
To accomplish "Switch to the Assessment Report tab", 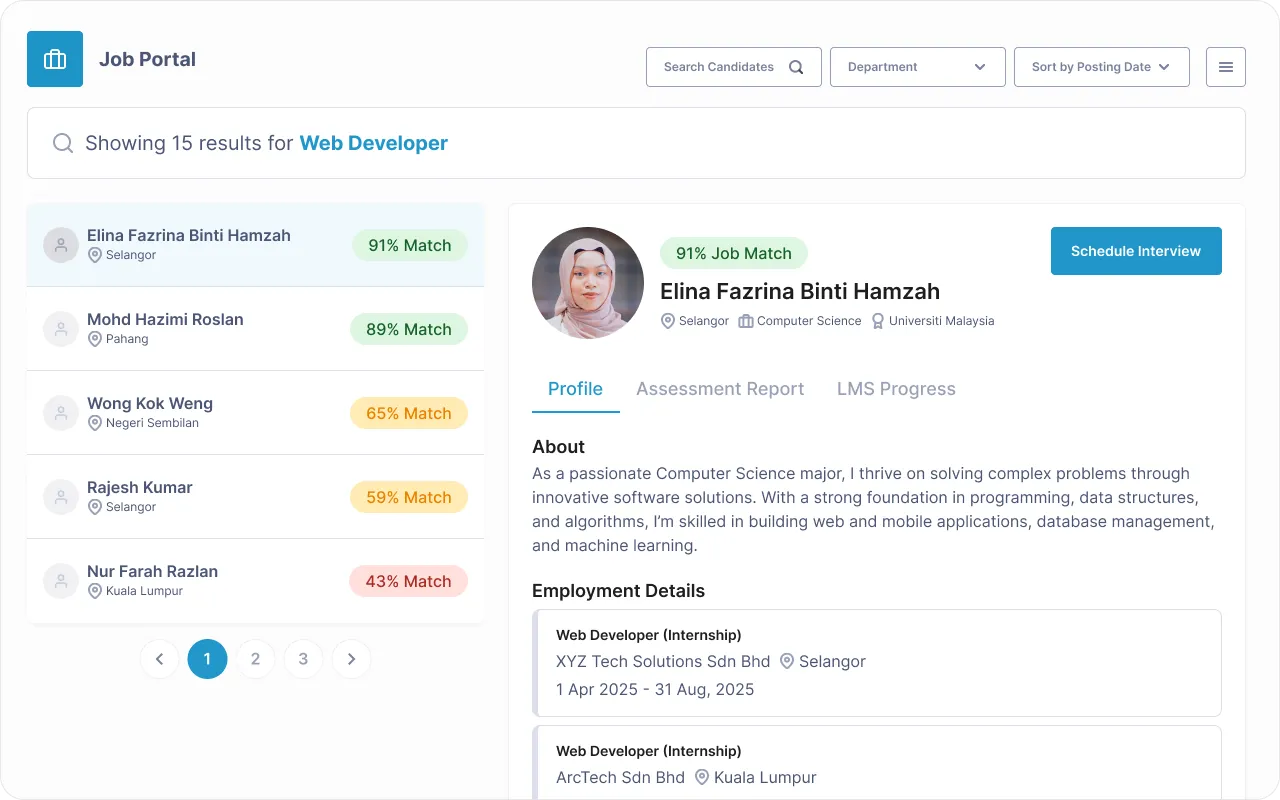I will pos(720,389).
